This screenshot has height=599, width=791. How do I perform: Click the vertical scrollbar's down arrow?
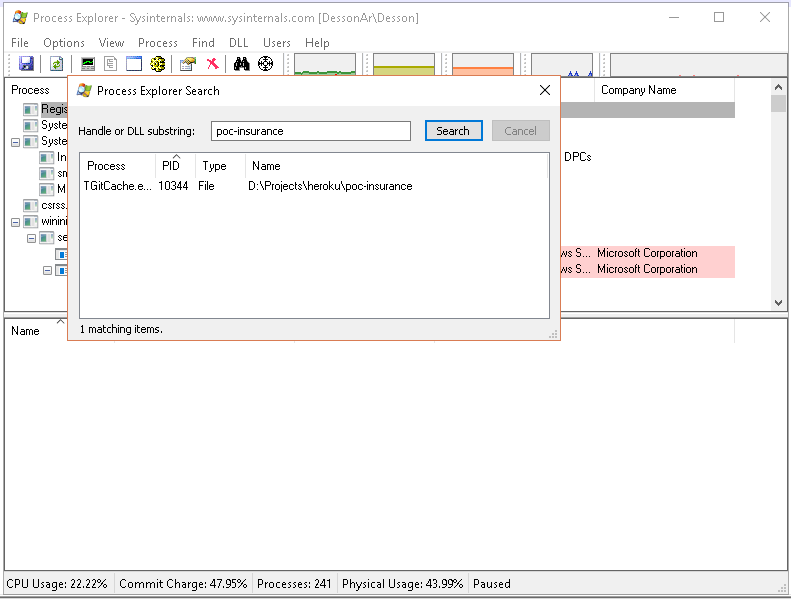pyautogui.click(x=779, y=302)
